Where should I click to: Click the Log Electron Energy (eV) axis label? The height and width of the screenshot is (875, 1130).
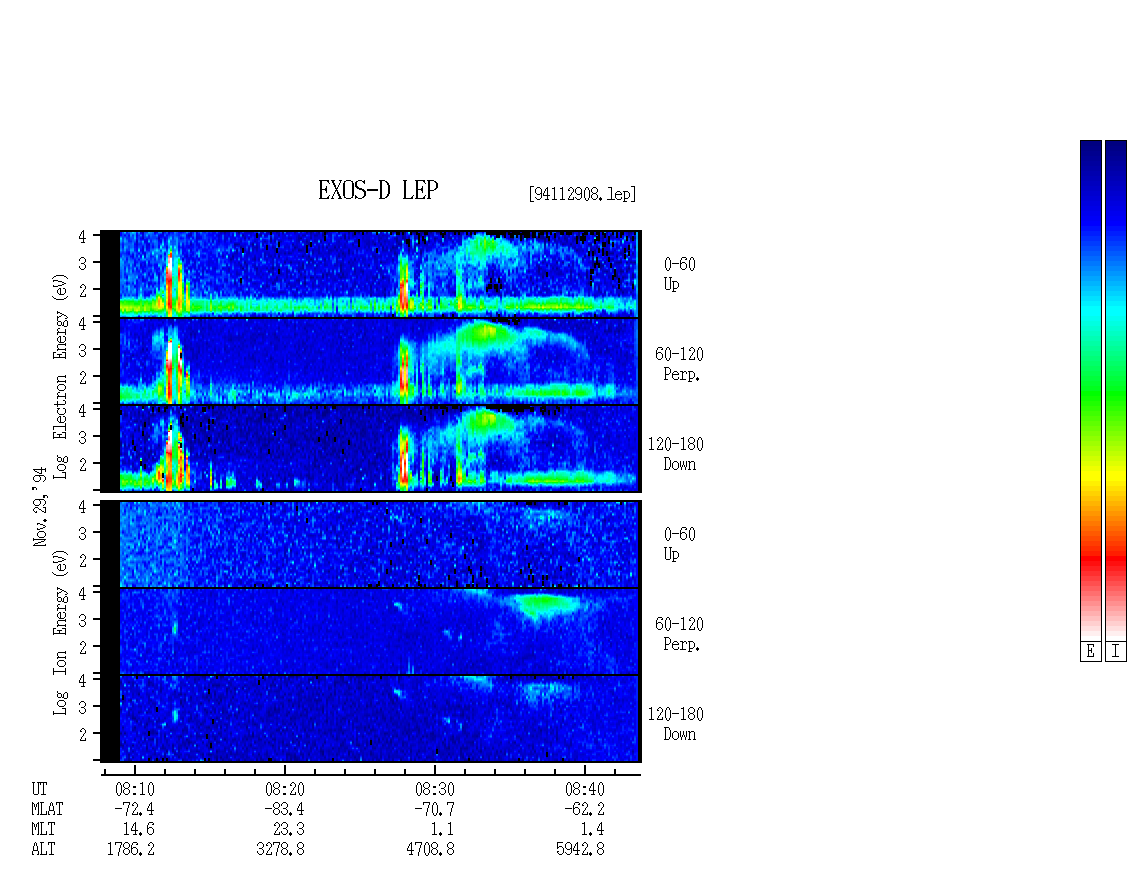pos(60,376)
